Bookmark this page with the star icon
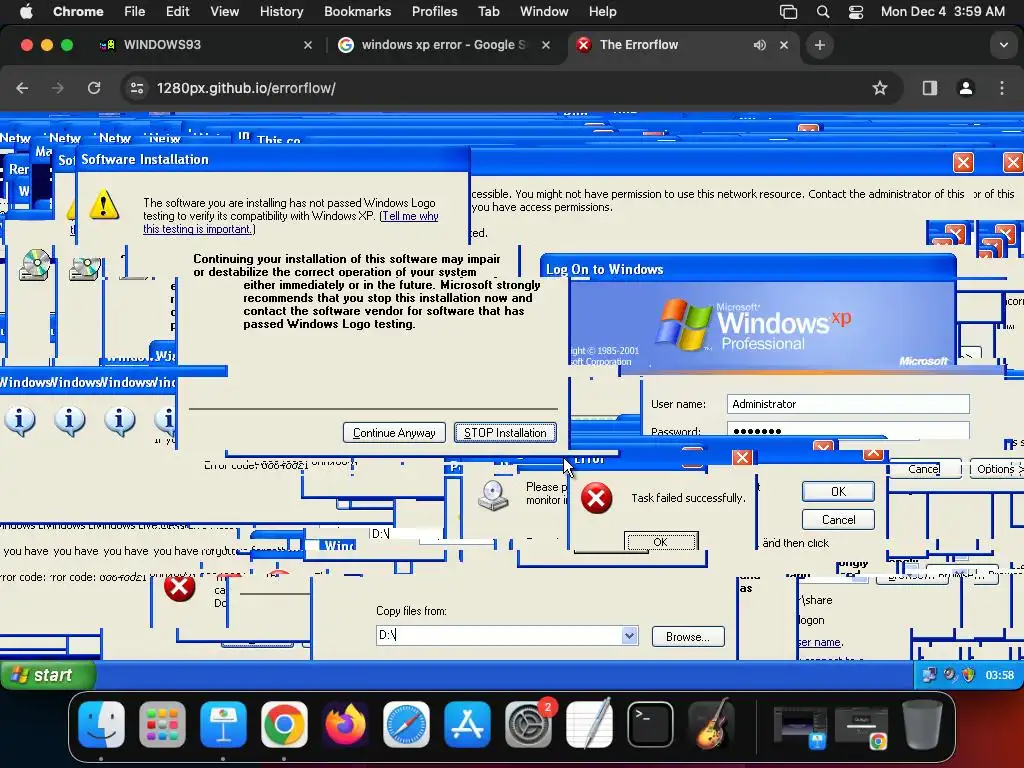This screenshot has height=768, width=1024. (x=880, y=88)
